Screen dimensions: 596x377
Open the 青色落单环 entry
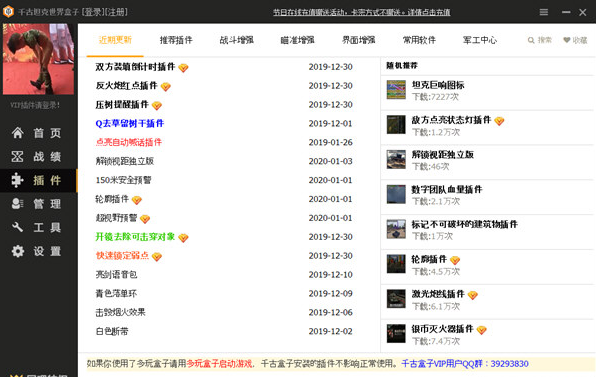pos(116,293)
